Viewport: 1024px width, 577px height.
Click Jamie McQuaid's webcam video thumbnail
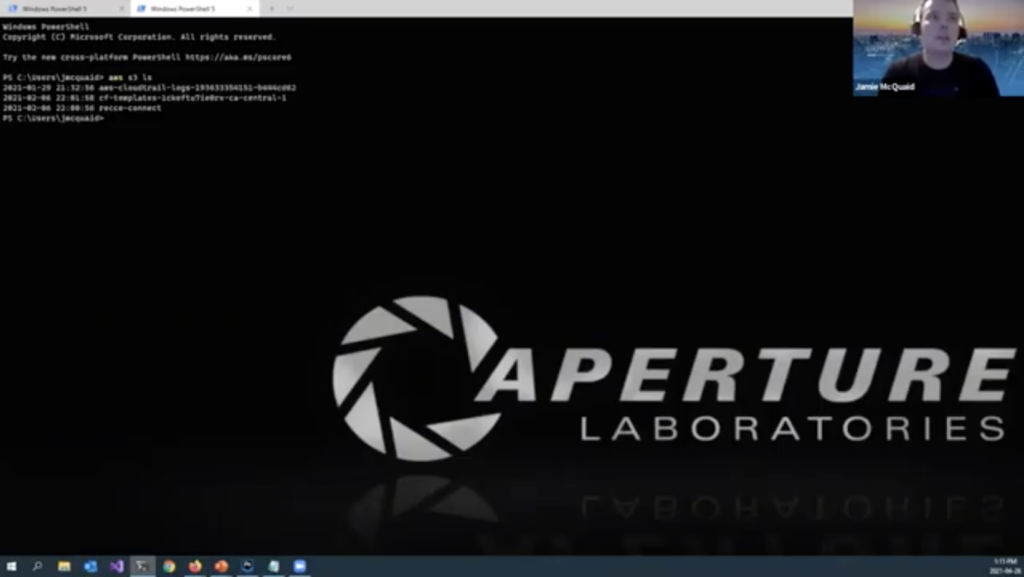[x=938, y=48]
